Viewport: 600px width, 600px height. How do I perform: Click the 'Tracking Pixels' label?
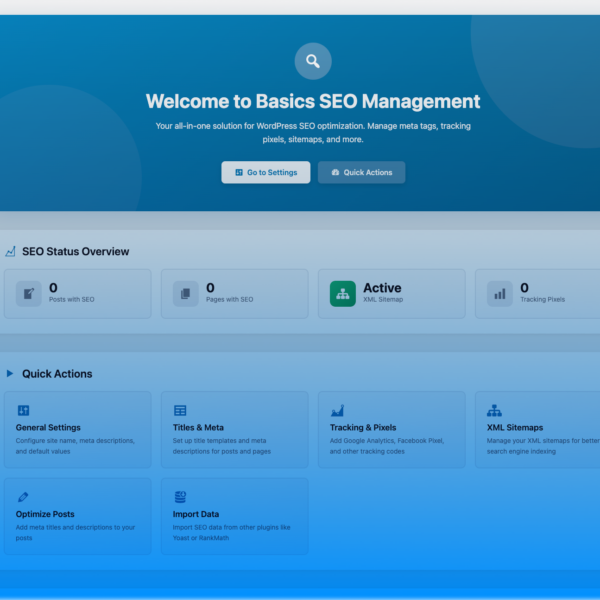click(543, 300)
